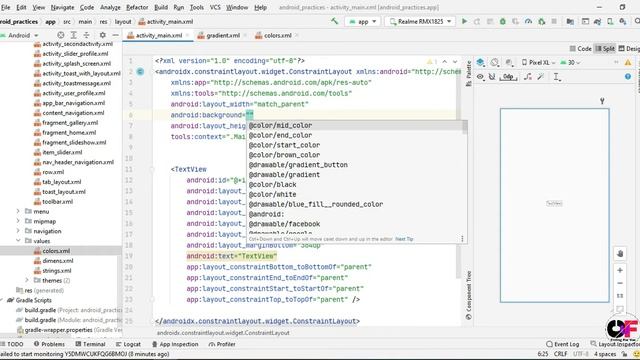
Task: Click the Debug app bug icon
Action: point(502,21)
